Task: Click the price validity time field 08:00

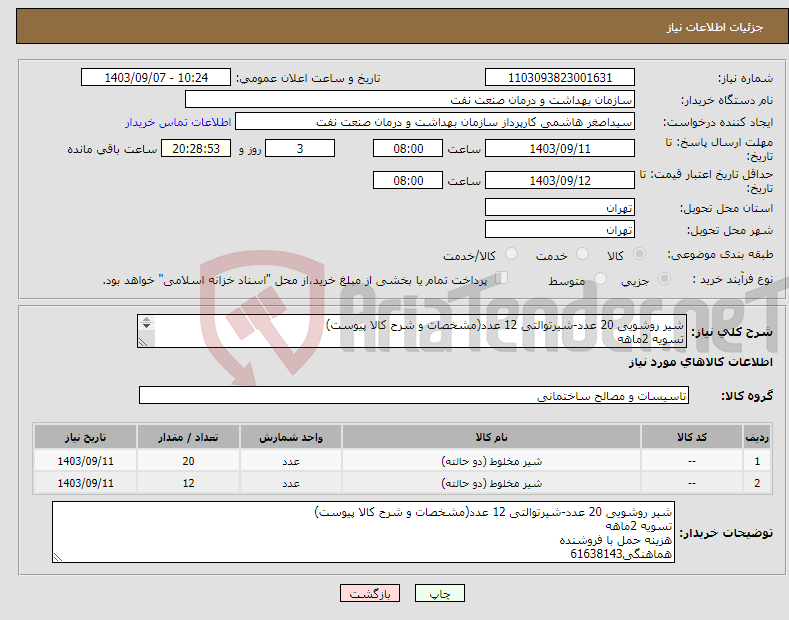Action: coord(408,180)
